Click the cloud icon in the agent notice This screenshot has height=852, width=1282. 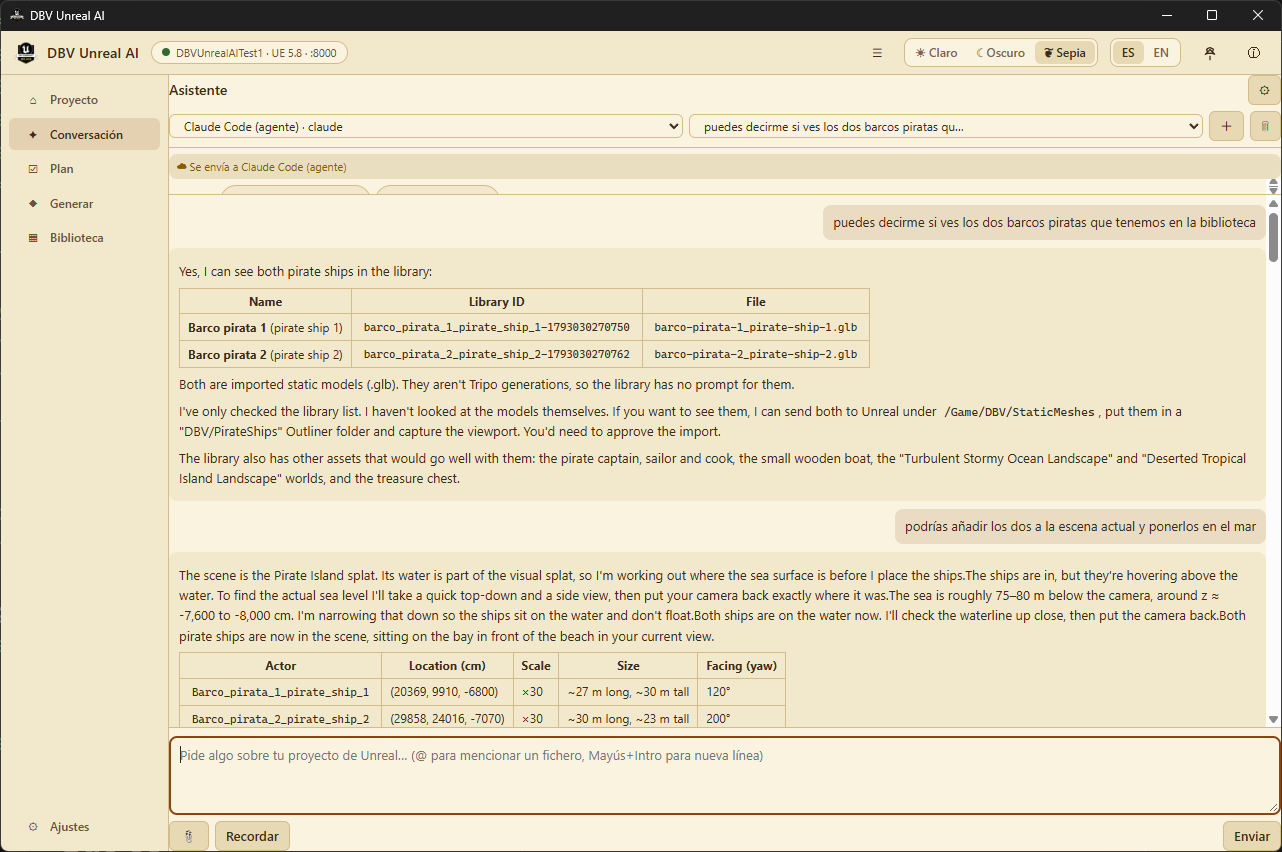pyautogui.click(x=182, y=167)
